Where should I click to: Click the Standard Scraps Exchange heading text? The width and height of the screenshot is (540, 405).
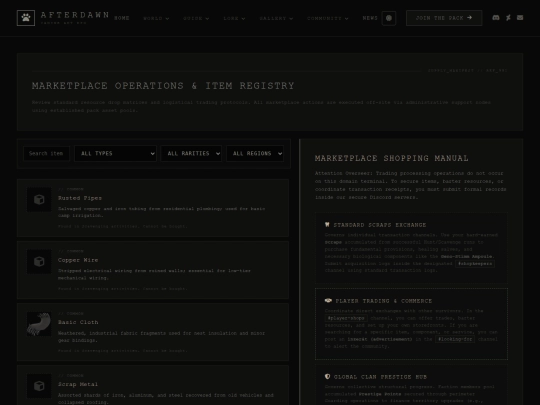click(380, 225)
